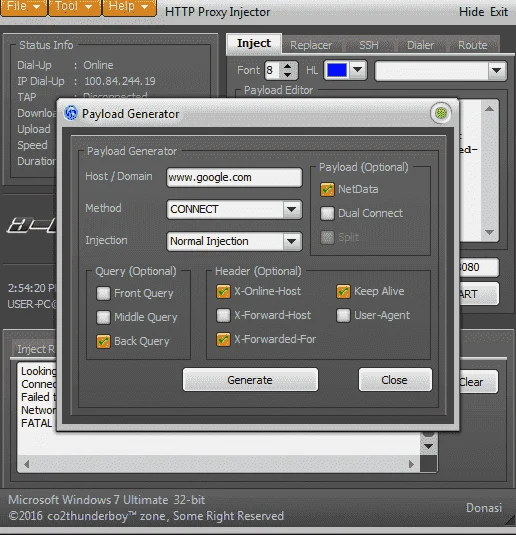
Task: Click log vertical scrollbar down arrow
Action: [x=428, y=446]
